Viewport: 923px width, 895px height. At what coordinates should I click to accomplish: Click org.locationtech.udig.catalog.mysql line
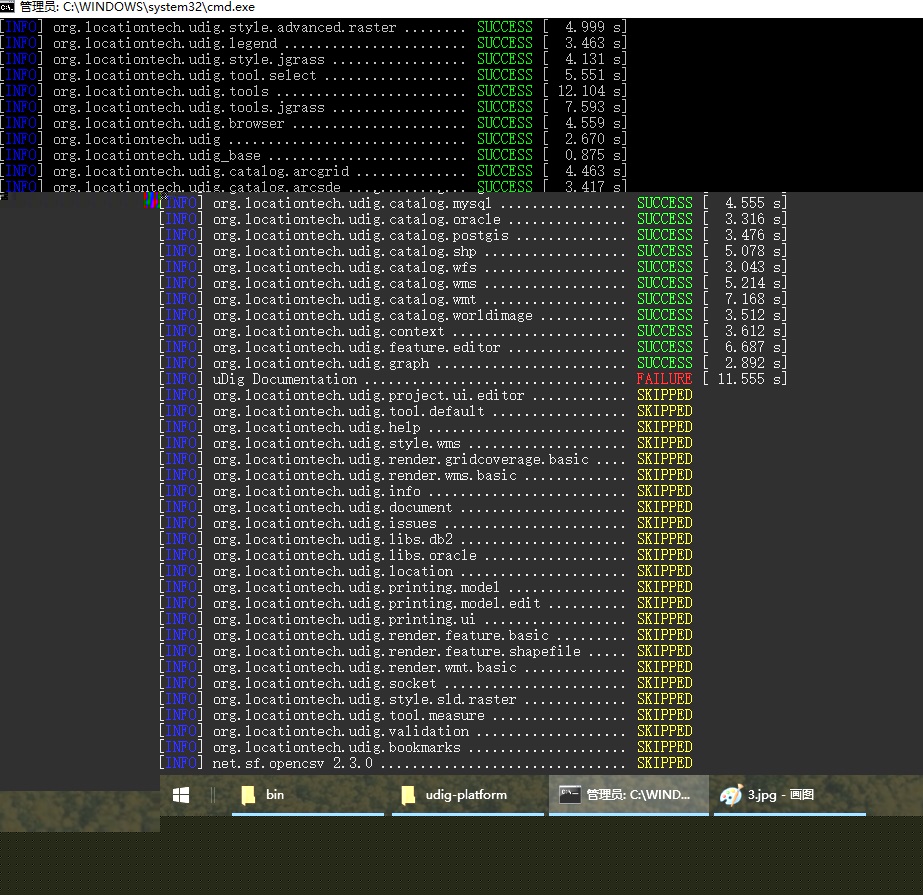click(473, 203)
